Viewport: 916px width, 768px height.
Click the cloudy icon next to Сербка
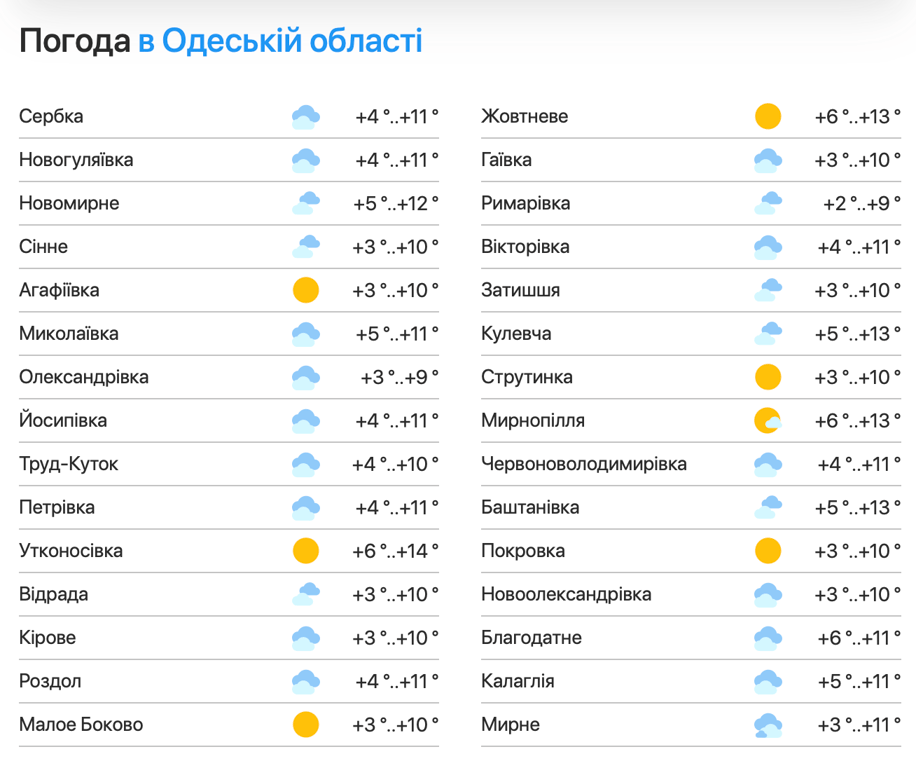(x=305, y=117)
